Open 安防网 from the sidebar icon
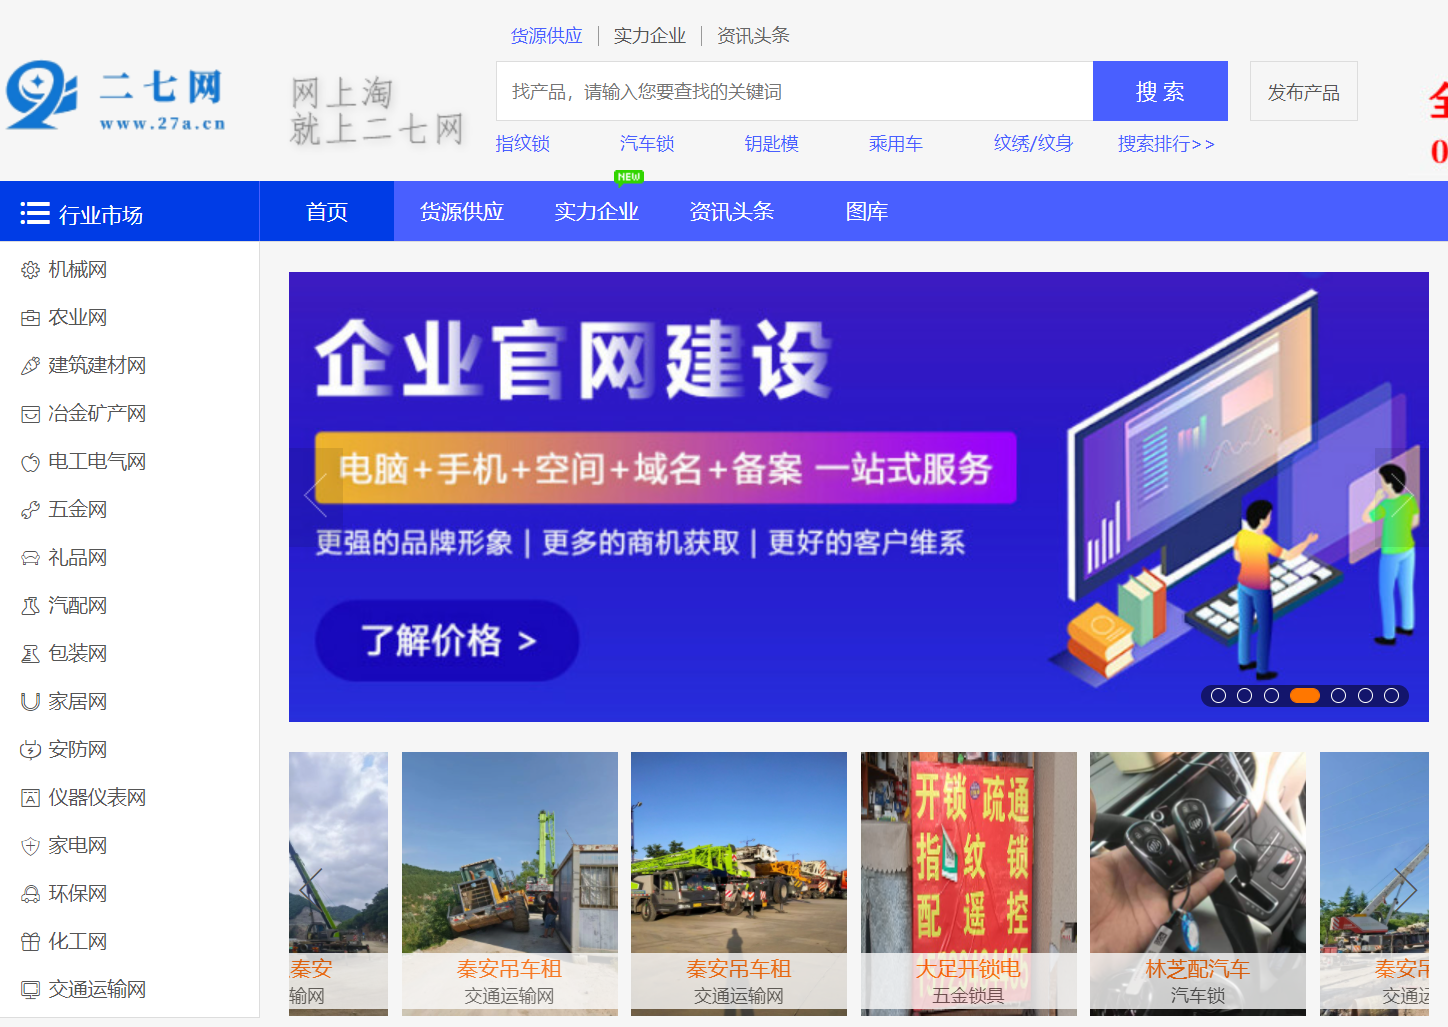The width and height of the screenshot is (1448, 1027). (29, 749)
